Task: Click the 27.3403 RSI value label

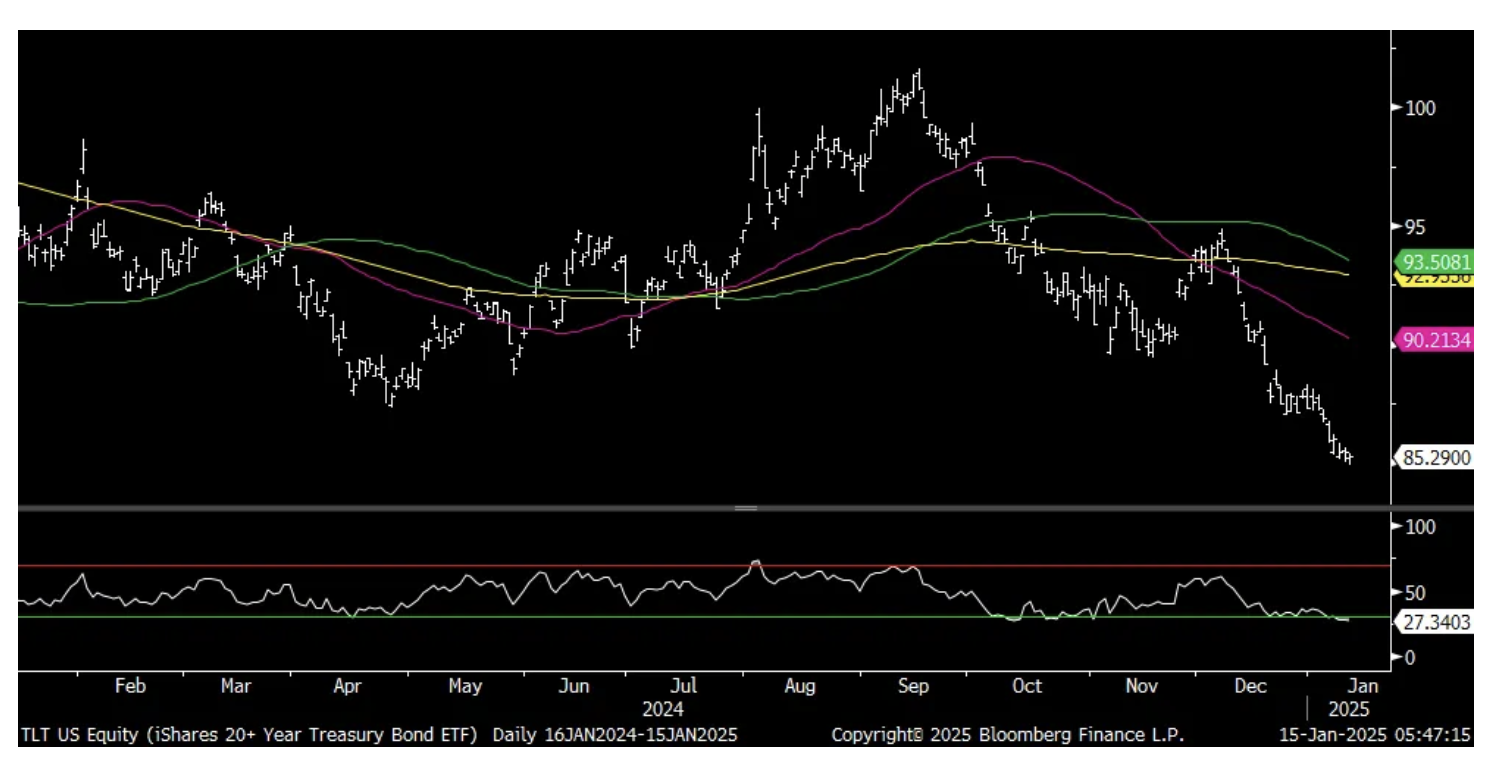Action: (x=1436, y=622)
